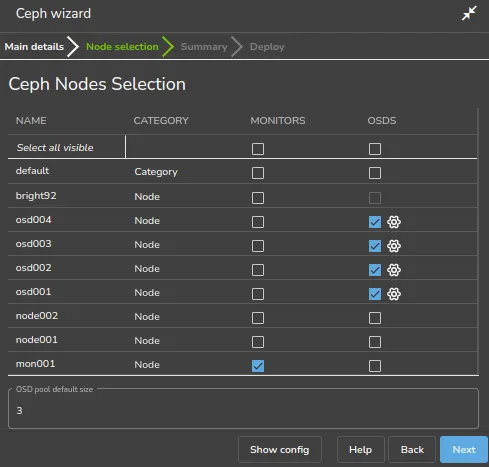Tick Monitors checkbox for osd001
Image resolution: width=489 pixels, height=467 pixels.
[258, 294]
